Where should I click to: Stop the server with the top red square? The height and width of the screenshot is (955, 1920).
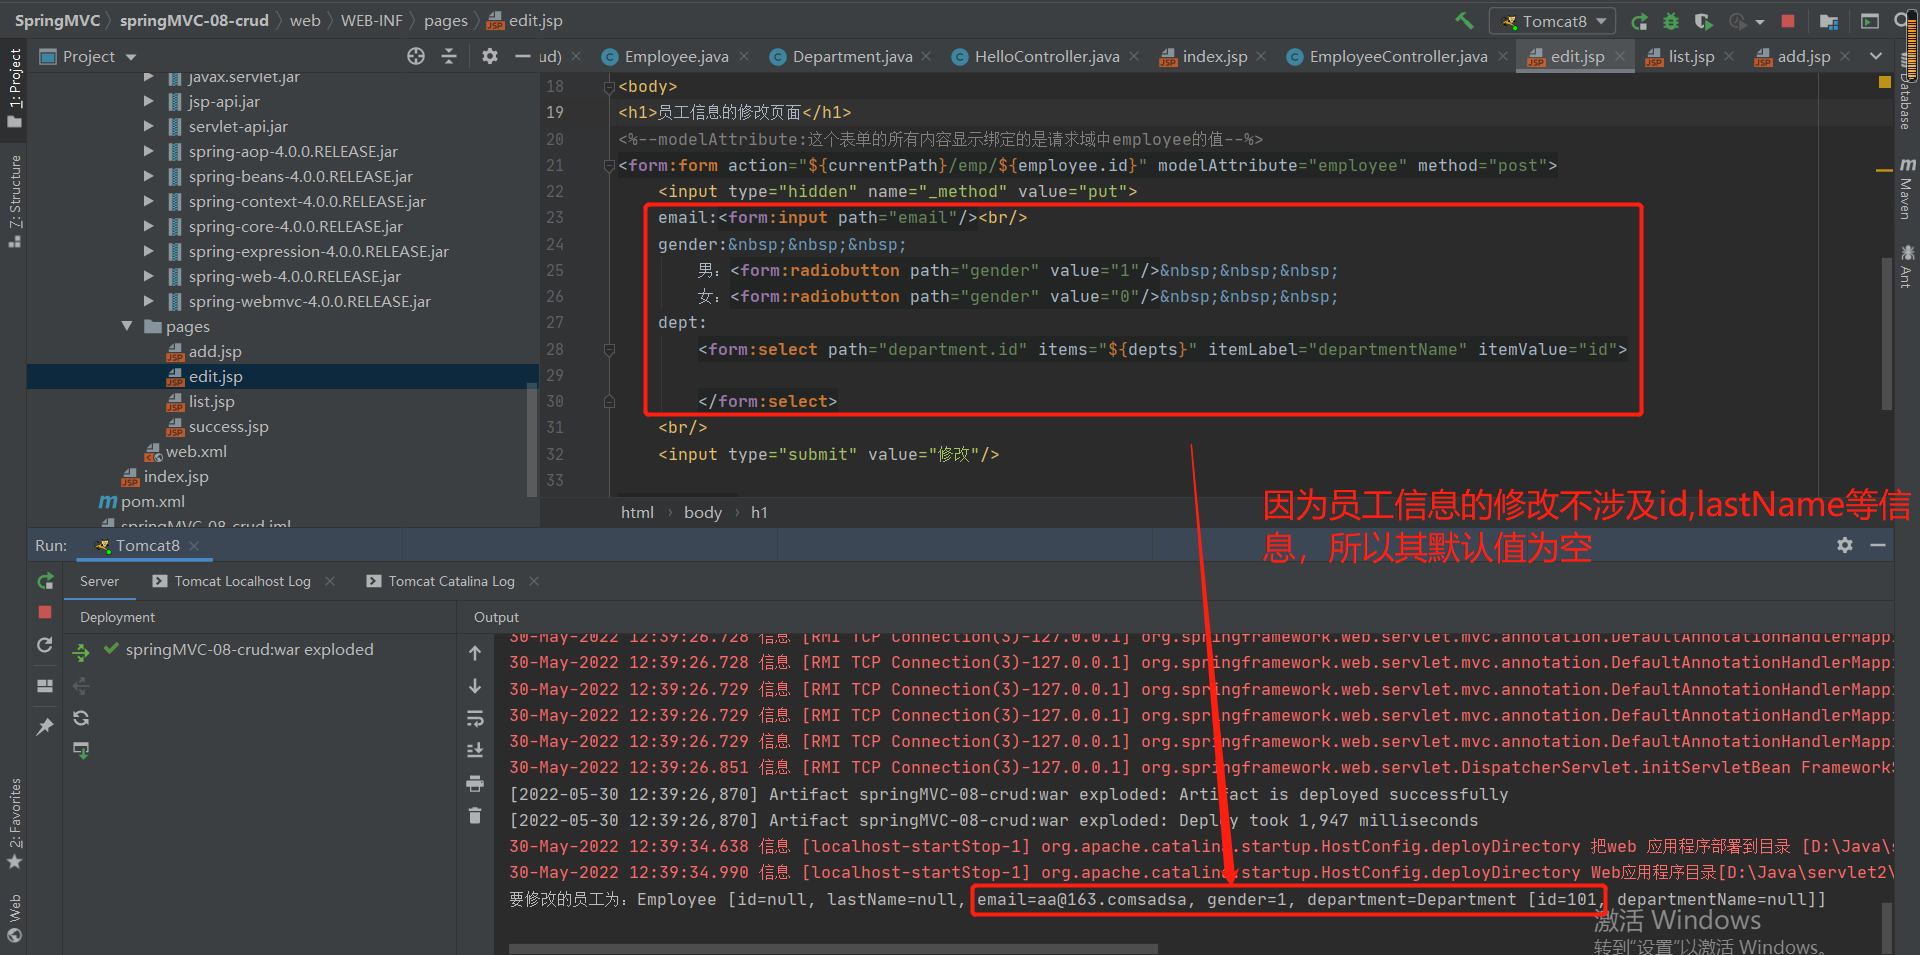tap(1788, 21)
